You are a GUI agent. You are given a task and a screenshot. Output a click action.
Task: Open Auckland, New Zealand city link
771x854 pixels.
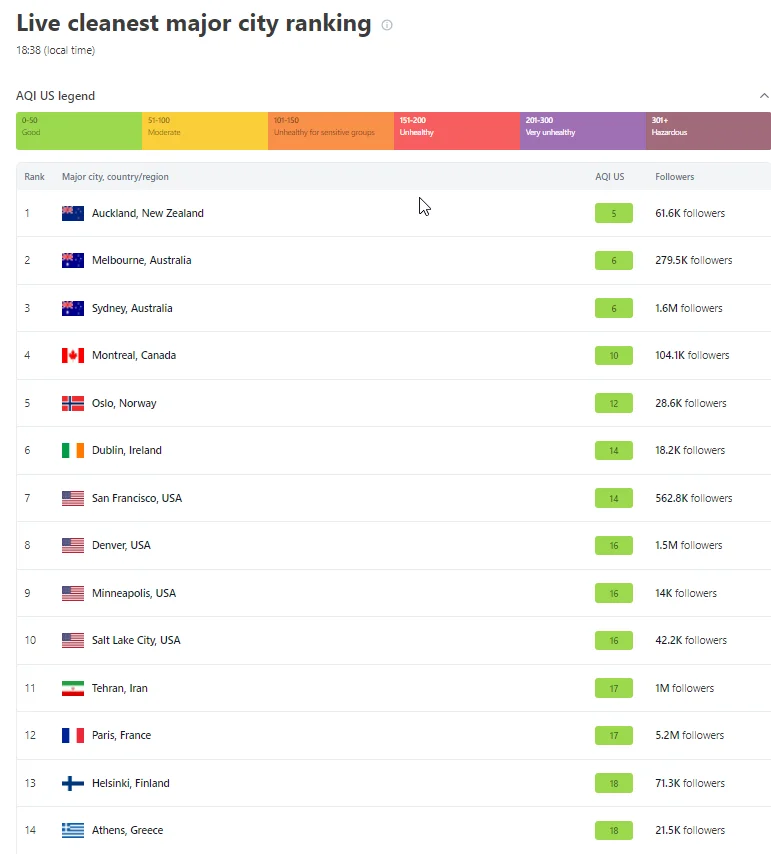click(147, 213)
